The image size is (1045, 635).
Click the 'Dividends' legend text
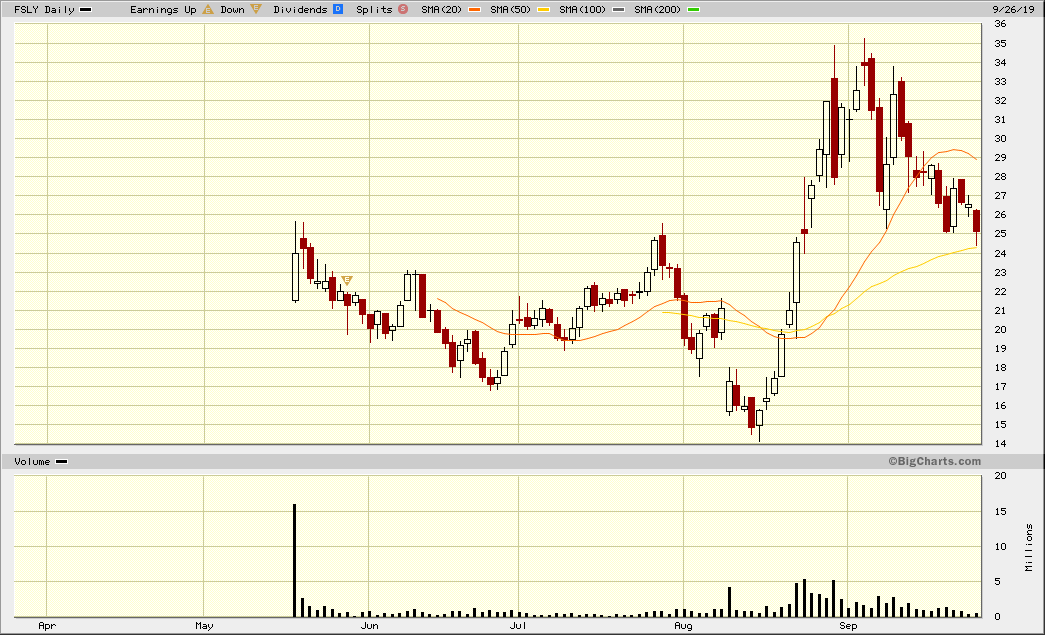(x=300, y=9)
